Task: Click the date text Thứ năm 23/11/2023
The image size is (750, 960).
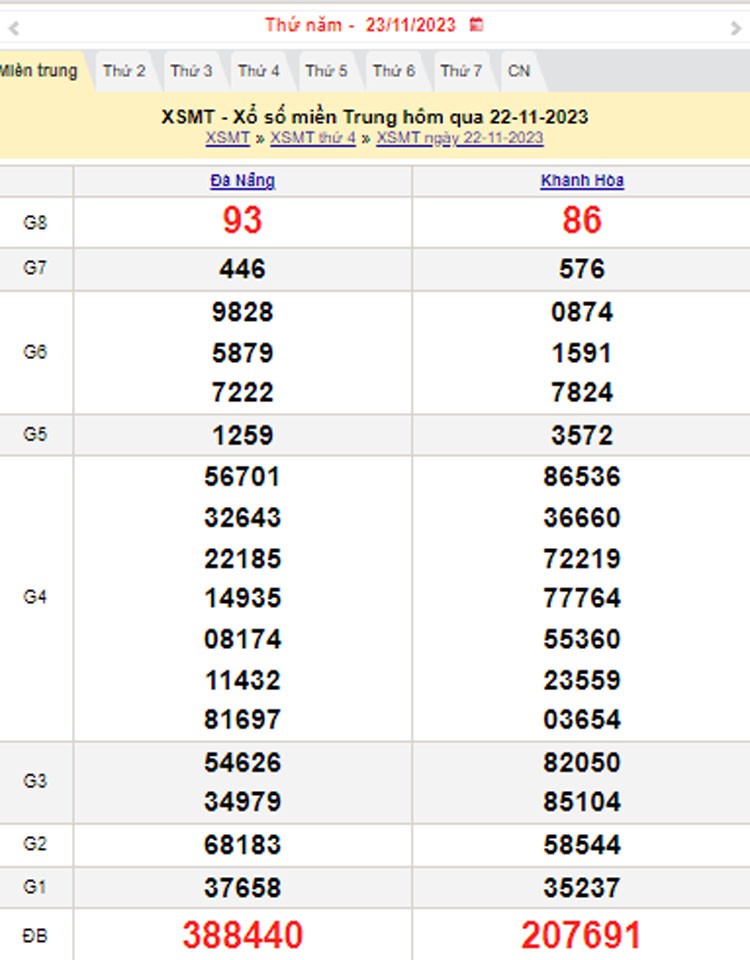Action: [x=360, y=25]
